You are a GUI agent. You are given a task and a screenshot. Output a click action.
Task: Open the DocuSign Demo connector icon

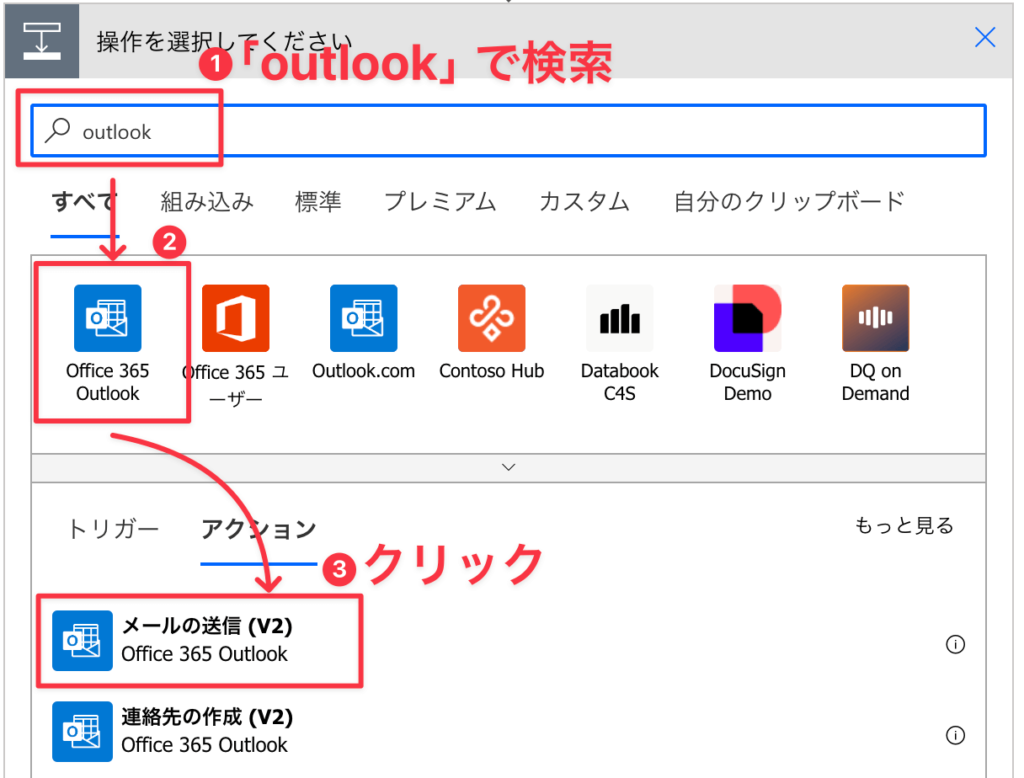(748, 318)
